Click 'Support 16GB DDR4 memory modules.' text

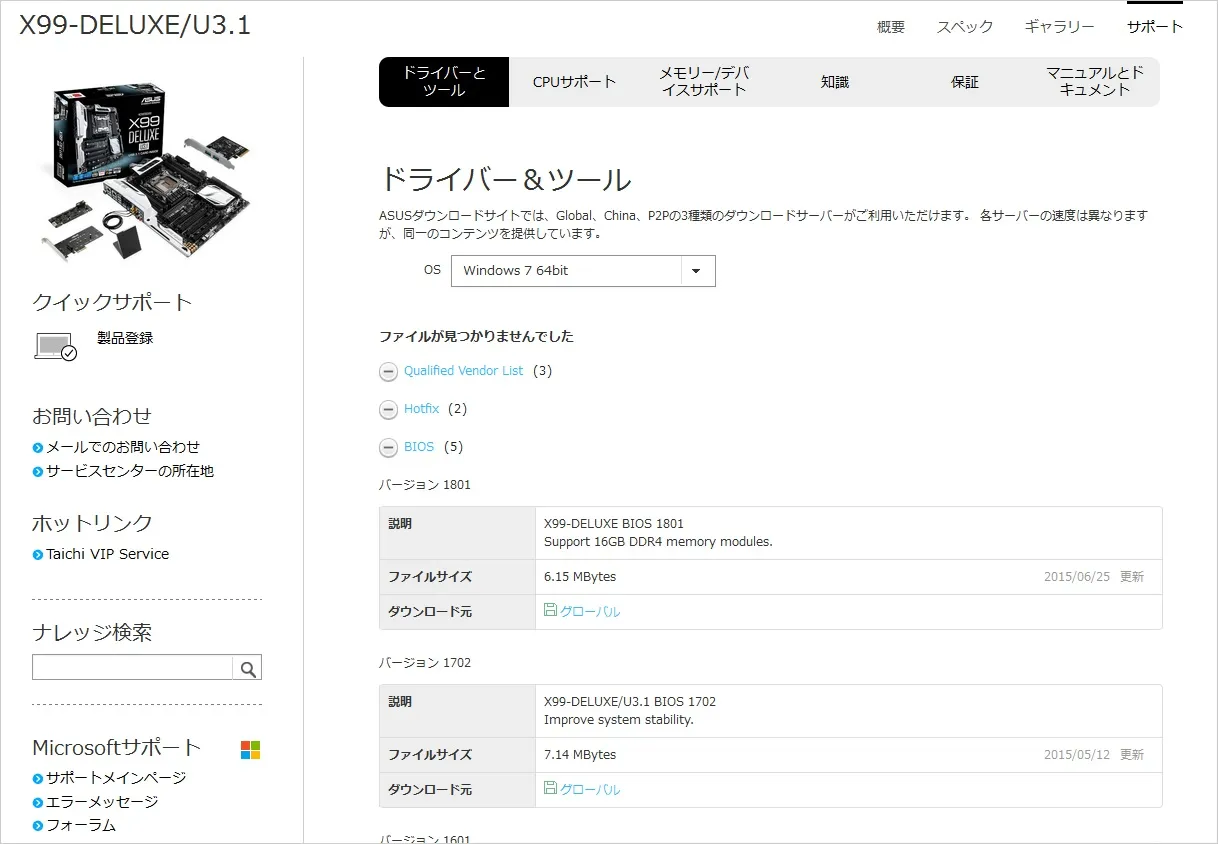tap(658, 542)
